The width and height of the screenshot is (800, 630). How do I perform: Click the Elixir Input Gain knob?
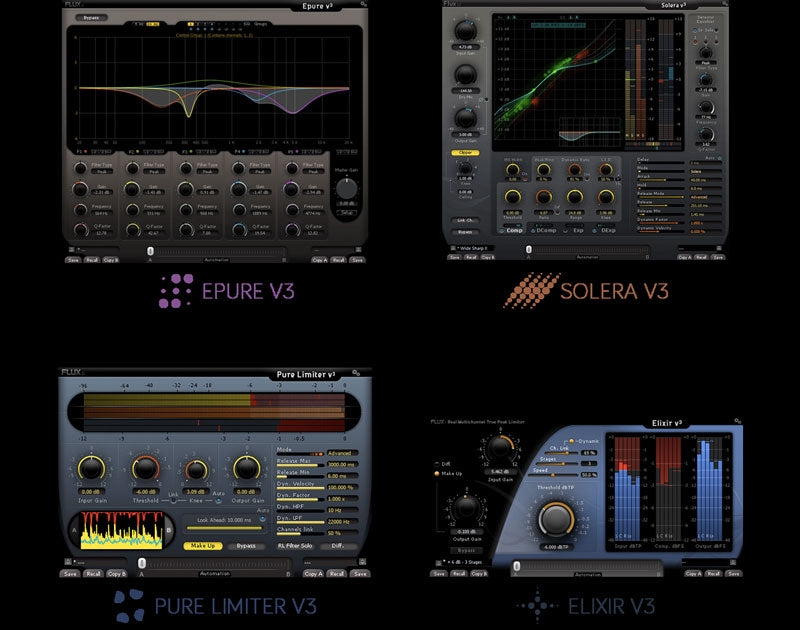click(x=500, y=448)
